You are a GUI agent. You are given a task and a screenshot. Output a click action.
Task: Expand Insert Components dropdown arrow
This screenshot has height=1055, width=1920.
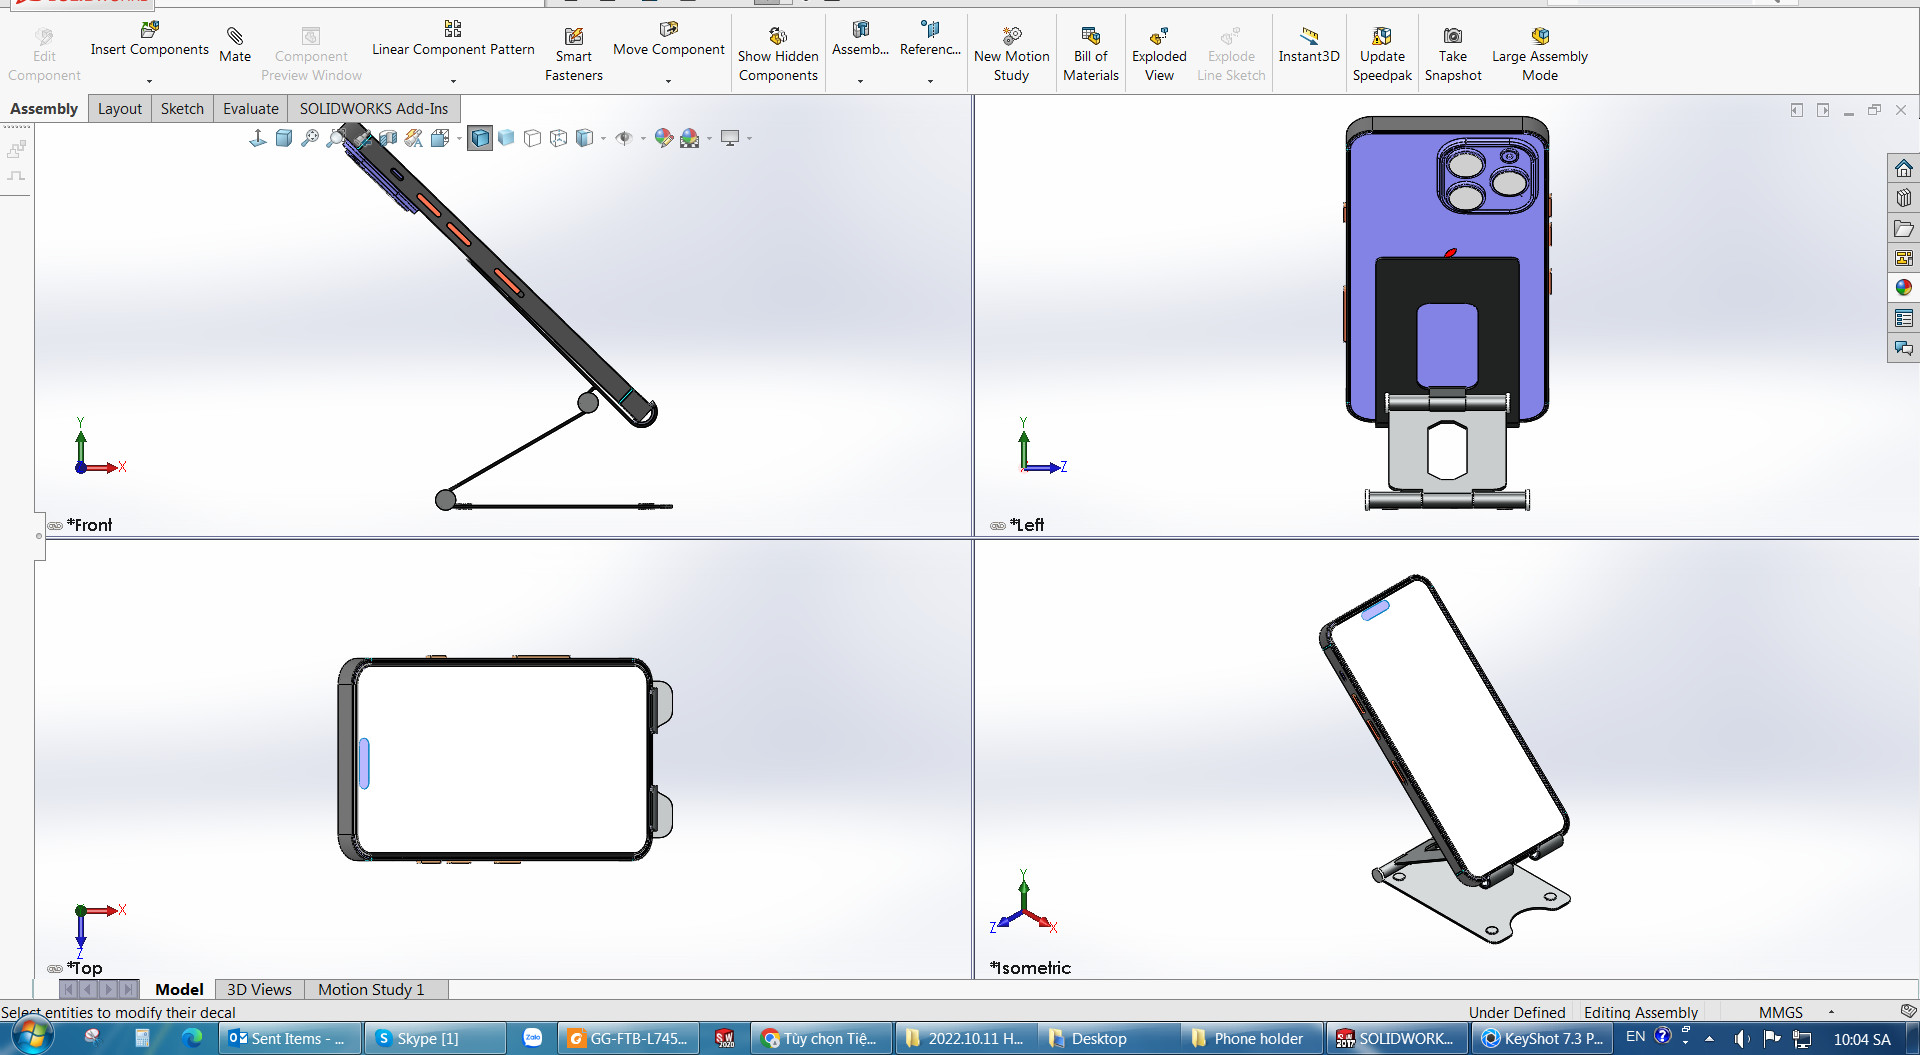pos(149,81)
